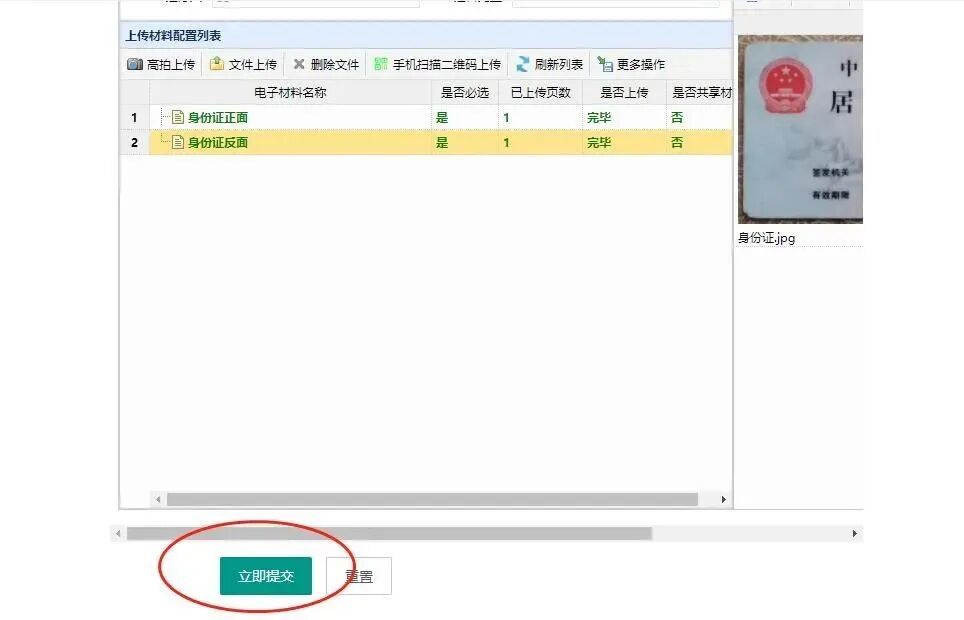
Task: Select the 身份证反面 row
Action: click(425, 142)
